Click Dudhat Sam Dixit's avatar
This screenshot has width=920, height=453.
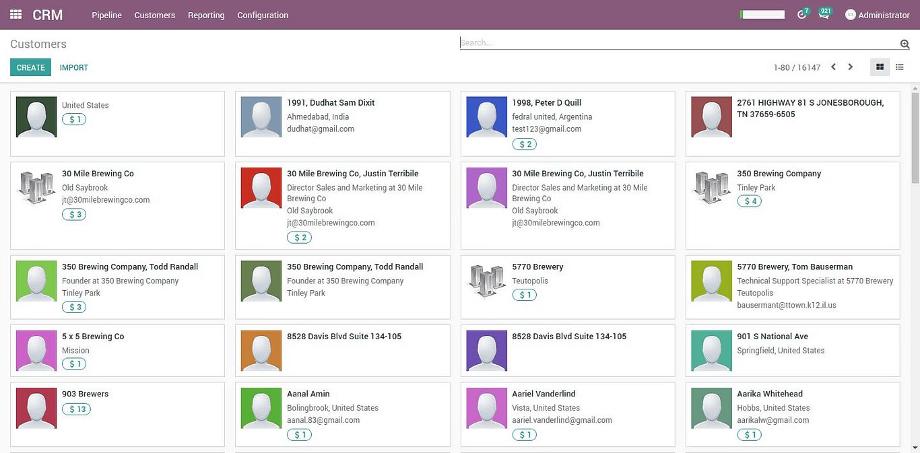pos(261,117)
